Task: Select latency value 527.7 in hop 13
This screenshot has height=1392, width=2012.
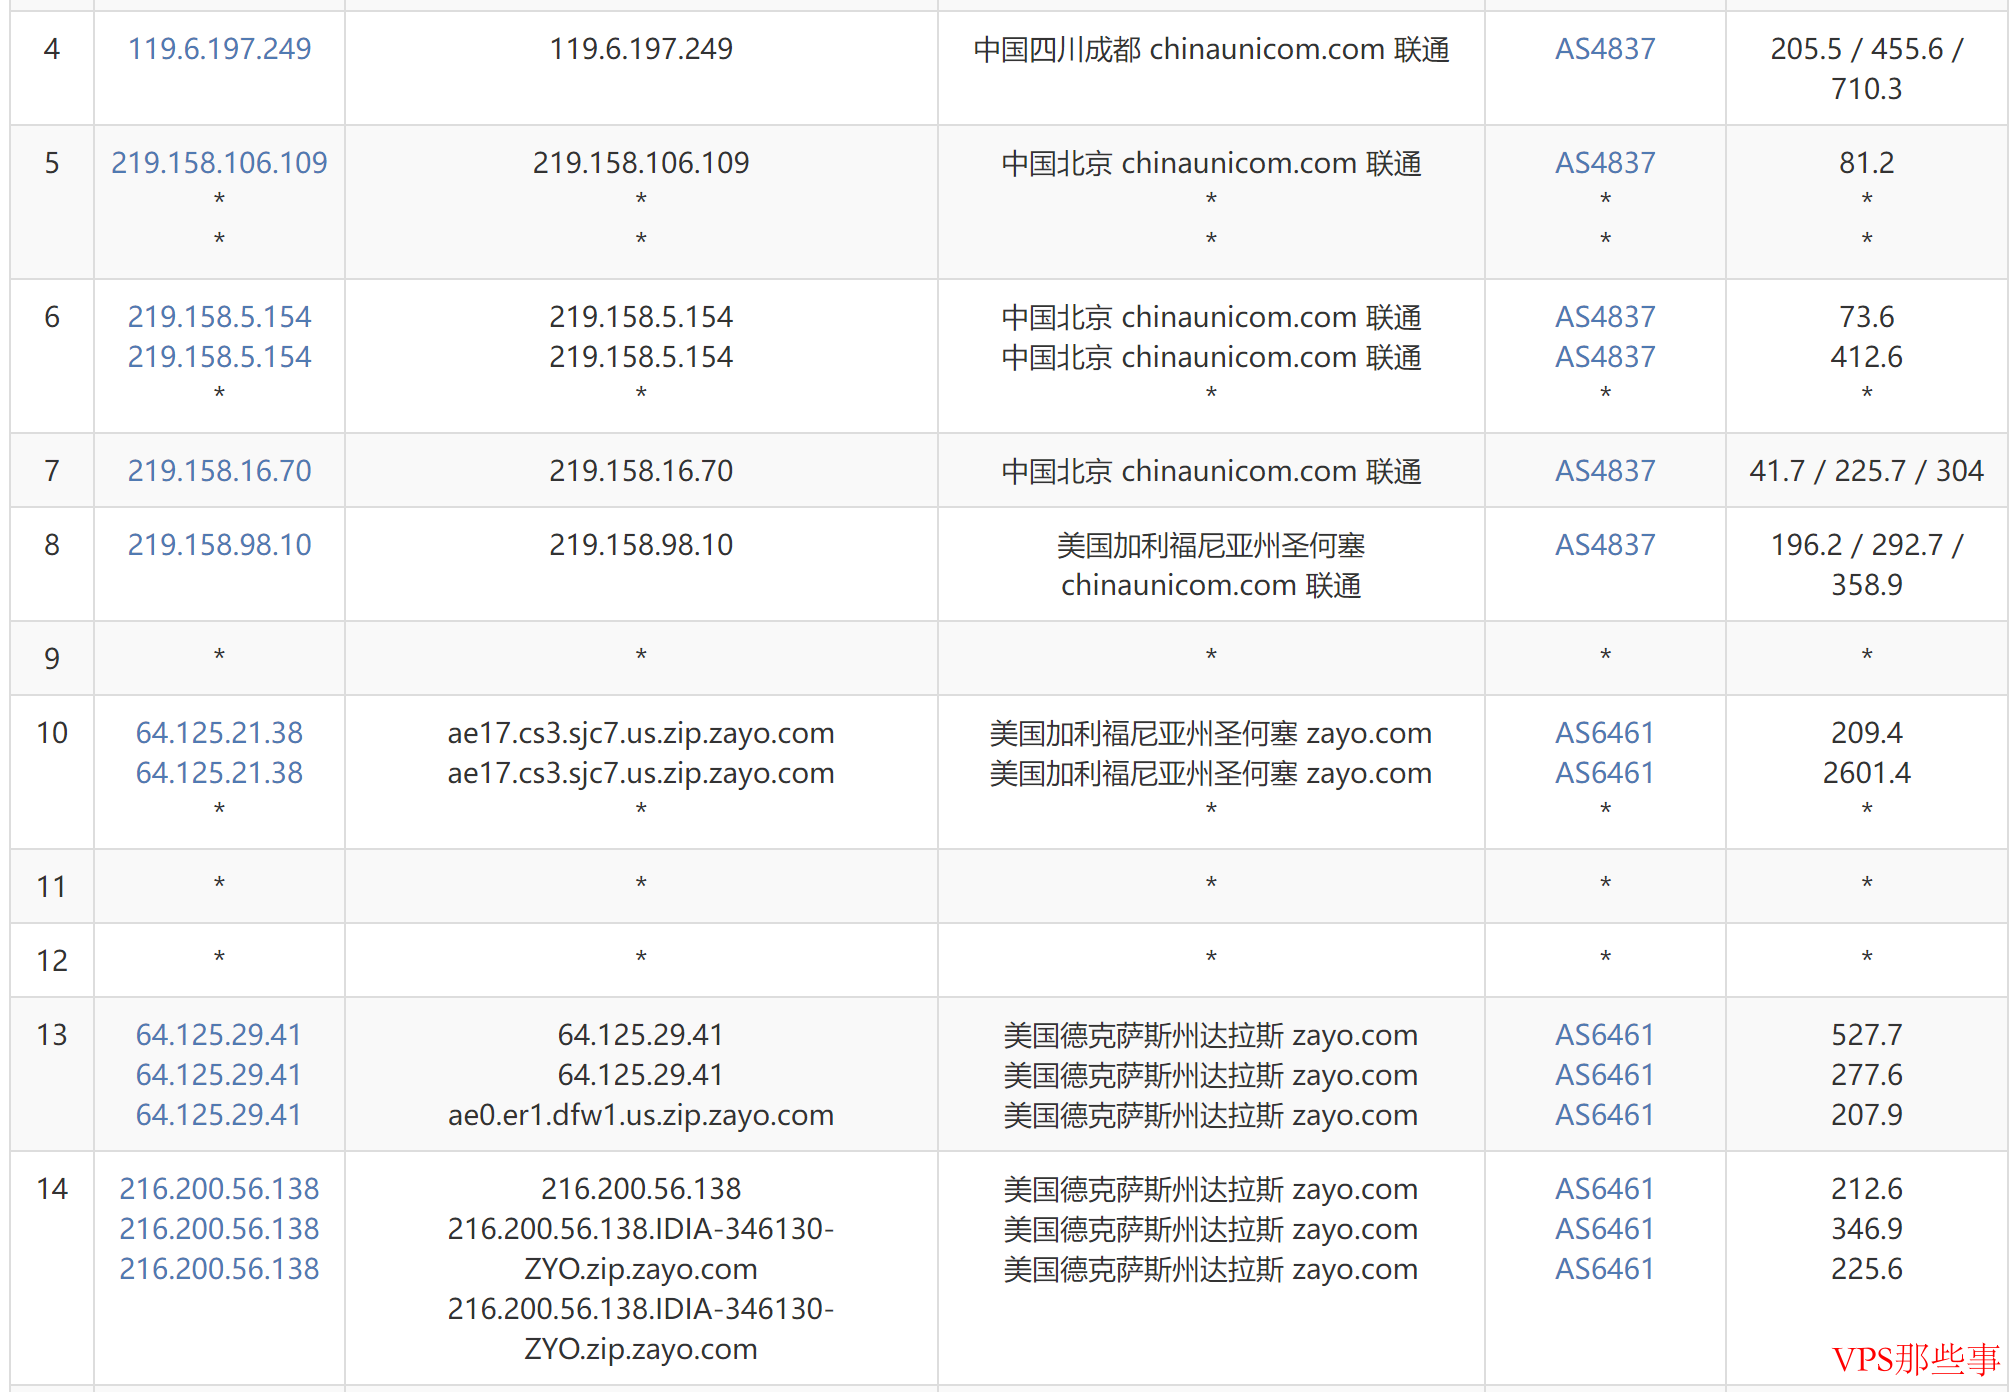Action: [x=1866, y=1035]
